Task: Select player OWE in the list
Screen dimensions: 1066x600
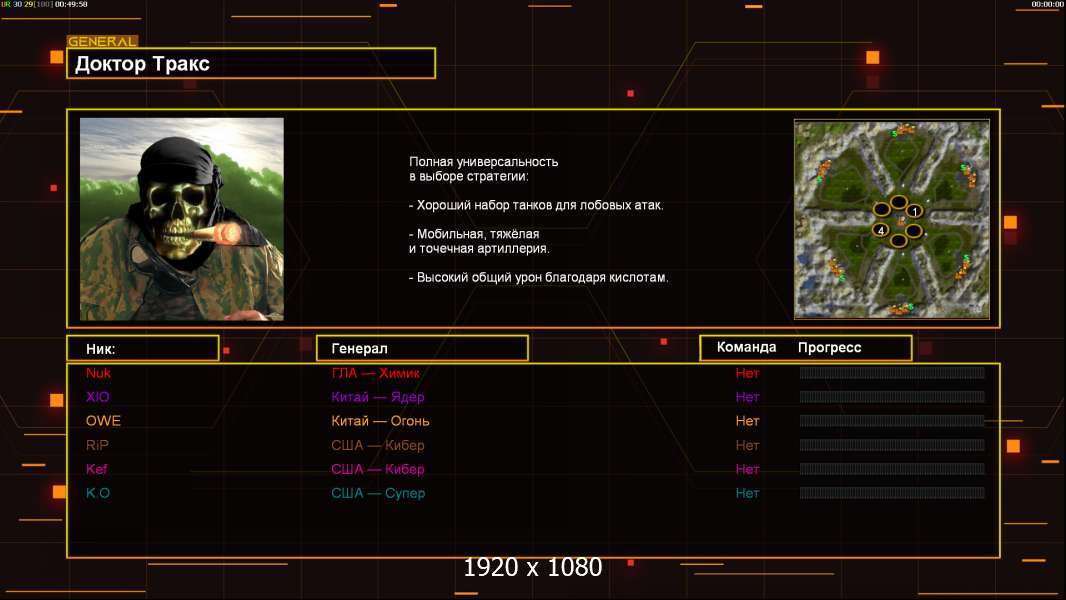Action: point(103,421)
